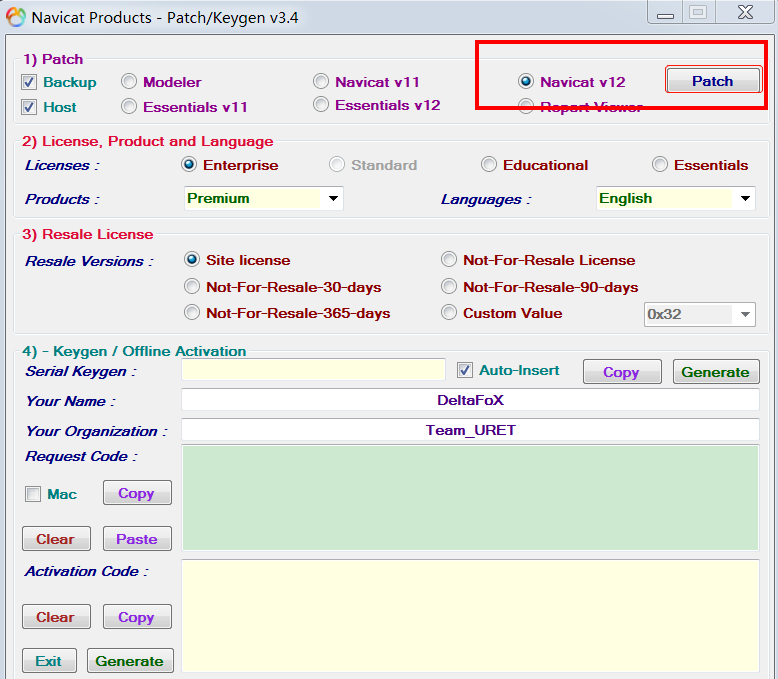Click Generate button in Serial Keygen row
The width and height of the screenshot is (778, 679).
[x=716, y=372]
